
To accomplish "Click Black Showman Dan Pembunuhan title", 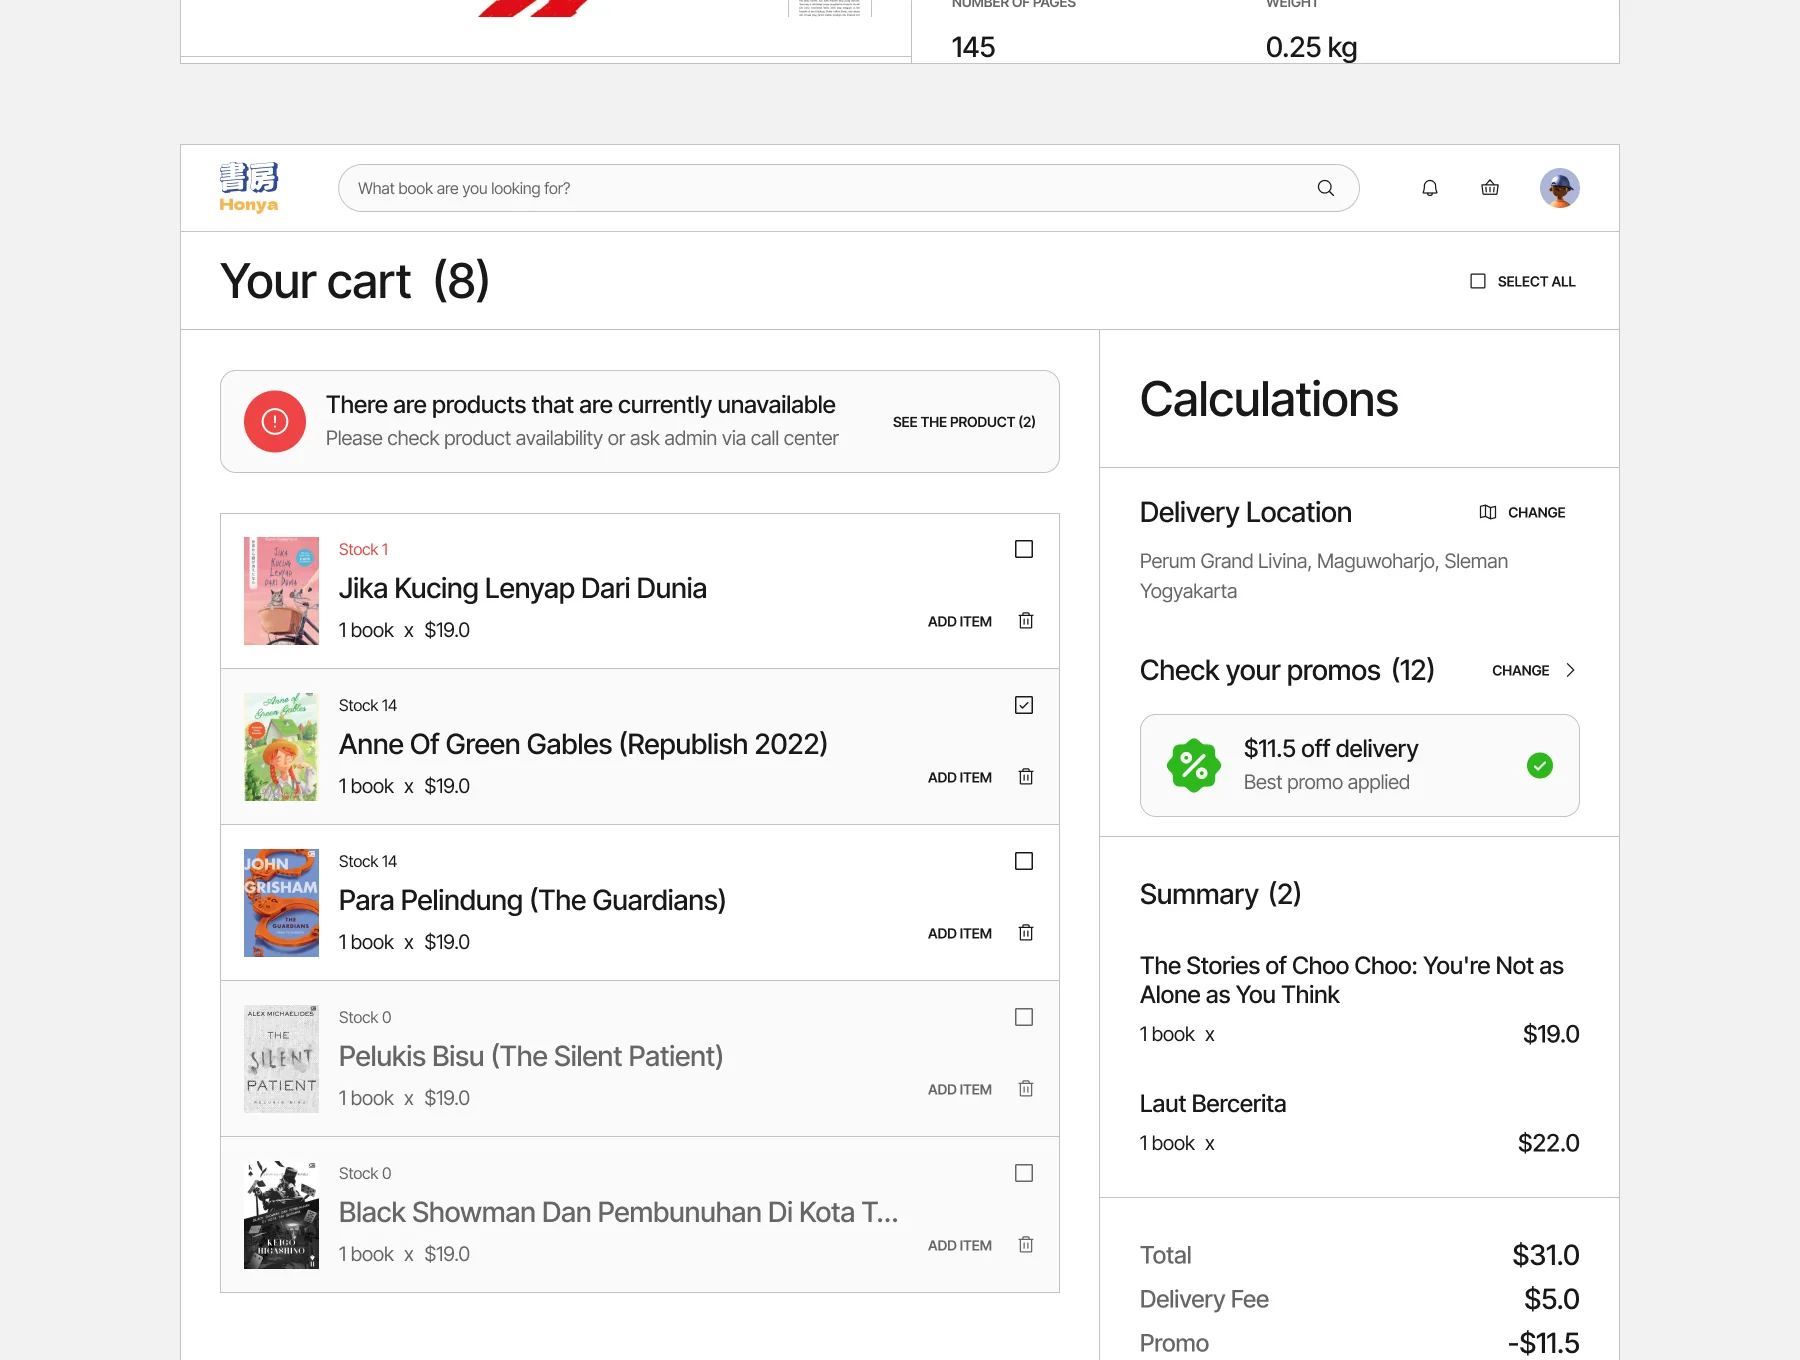I will (619, 1212).
